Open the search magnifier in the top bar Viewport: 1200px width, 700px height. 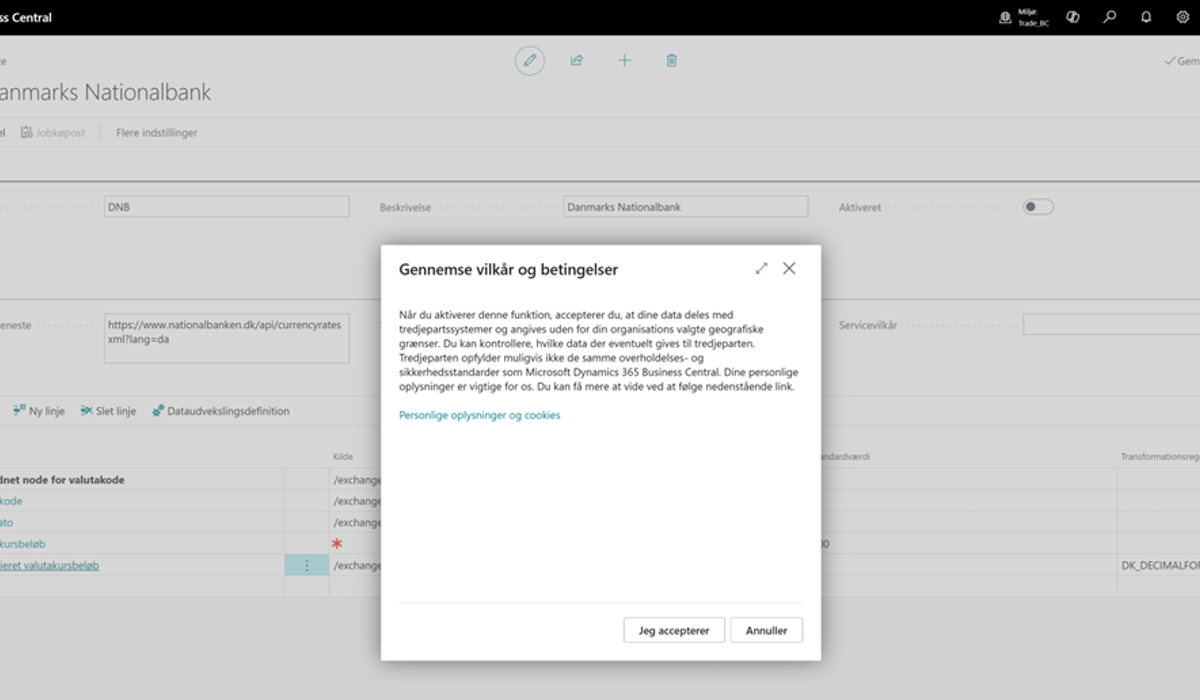[x=1110, y=17]
